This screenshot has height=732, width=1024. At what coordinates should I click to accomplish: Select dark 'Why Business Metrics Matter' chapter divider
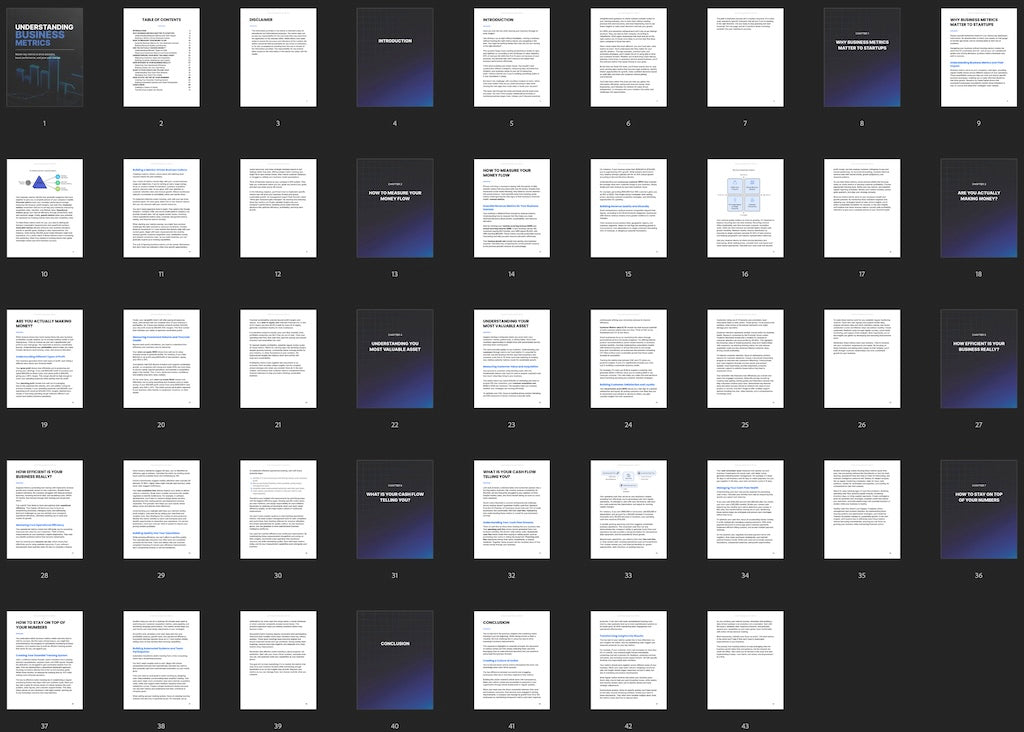point(862,58)
